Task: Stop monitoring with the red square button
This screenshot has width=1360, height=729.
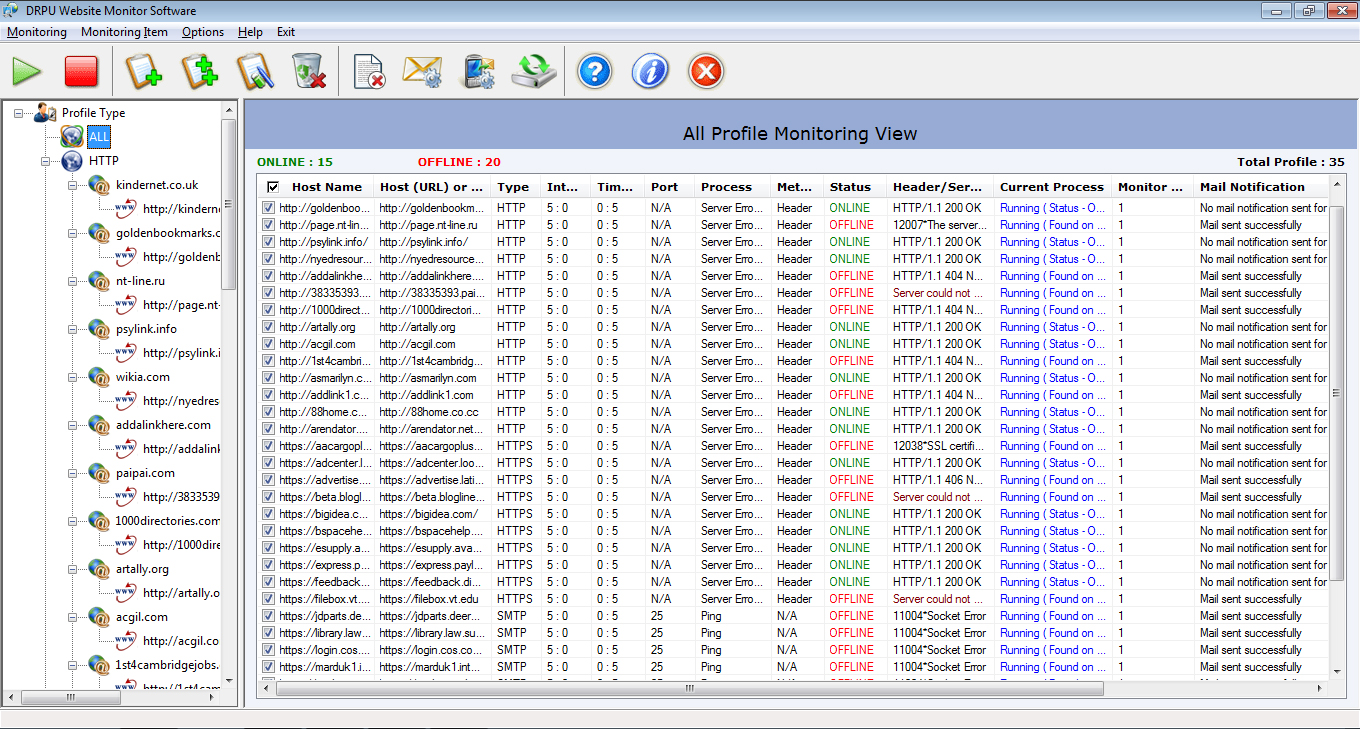Action: [81, 72]
